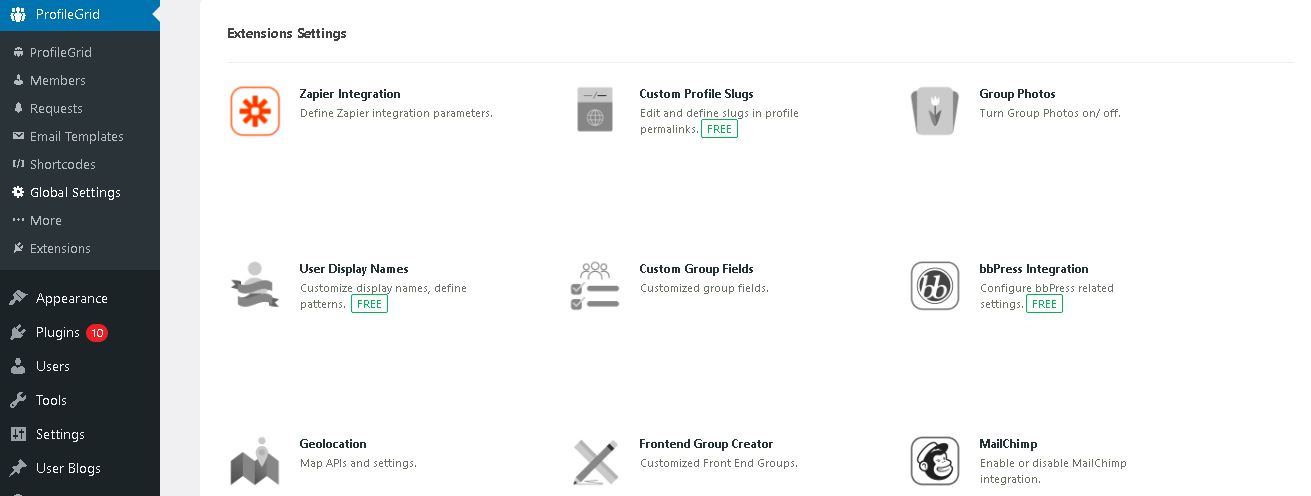The image size is (1311, 496).
Task: Click the Geolocation map icon
Action: (255, 460)
